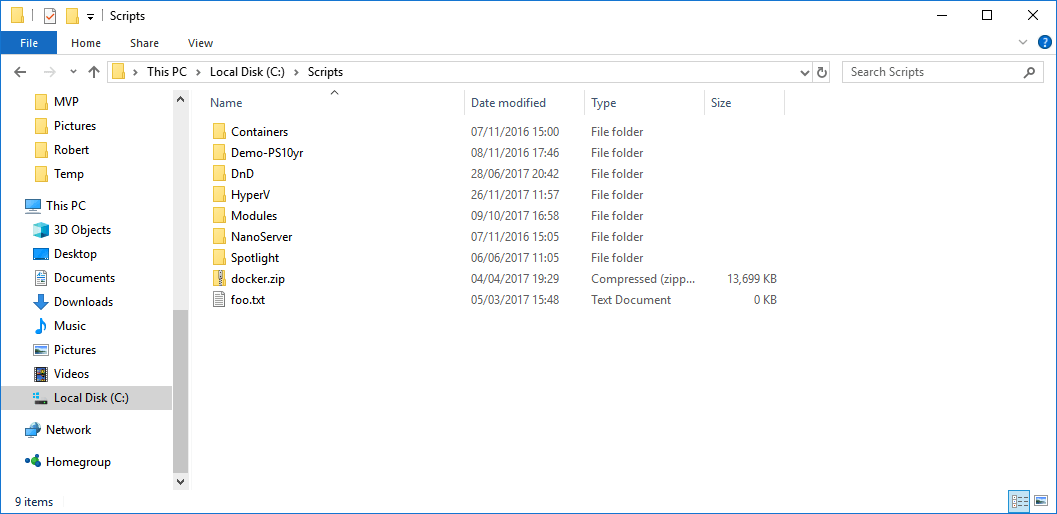This screenshot has width=1057, height=514.
Task: Switch to Large icons view layout
Action: (x=1041, y=501)
